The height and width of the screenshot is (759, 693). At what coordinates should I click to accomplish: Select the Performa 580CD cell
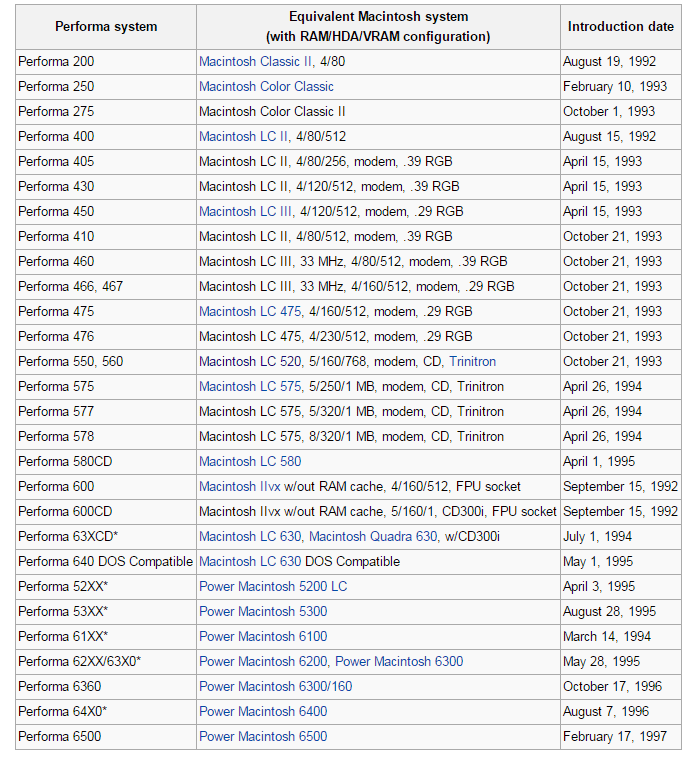106,462
